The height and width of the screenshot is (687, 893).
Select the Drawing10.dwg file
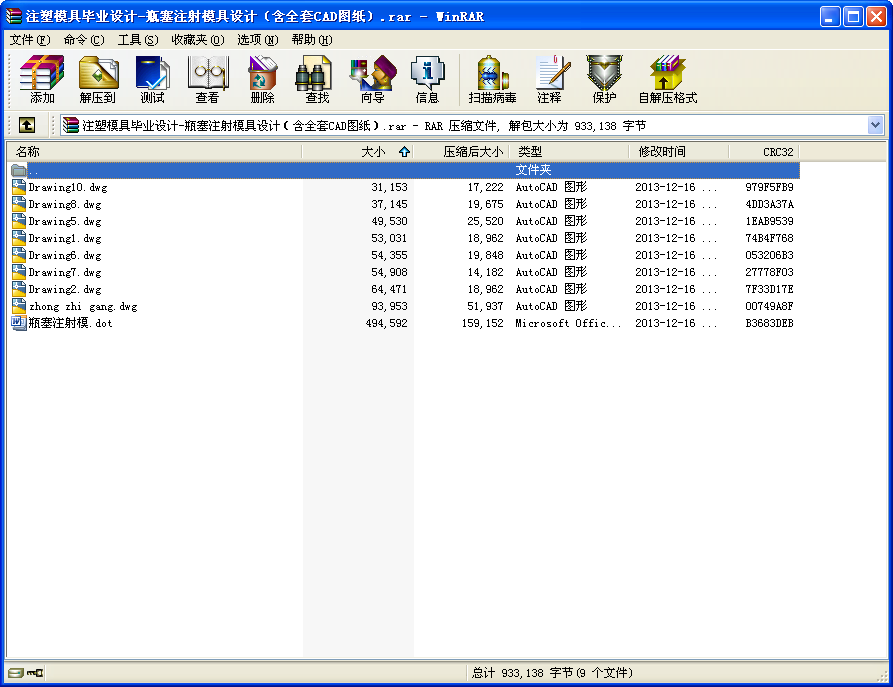67,187
